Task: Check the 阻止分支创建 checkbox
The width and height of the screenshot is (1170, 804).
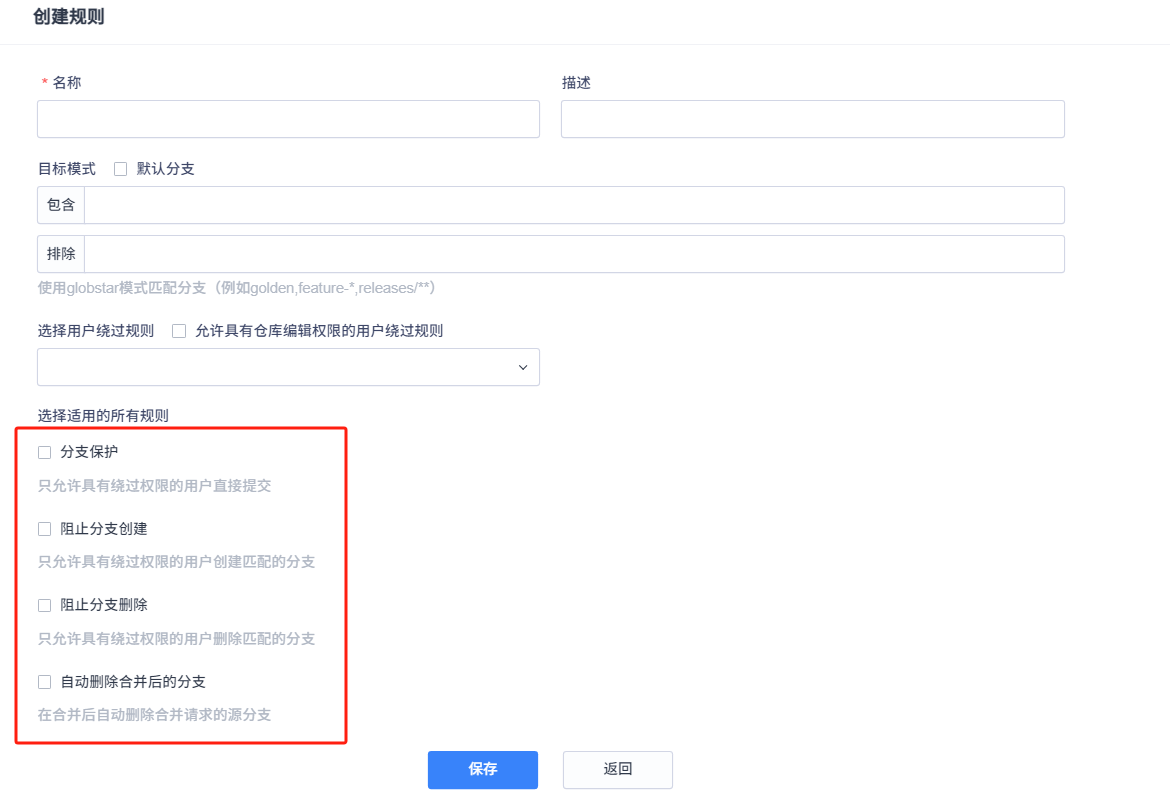Action: click(x=45, y=529)
